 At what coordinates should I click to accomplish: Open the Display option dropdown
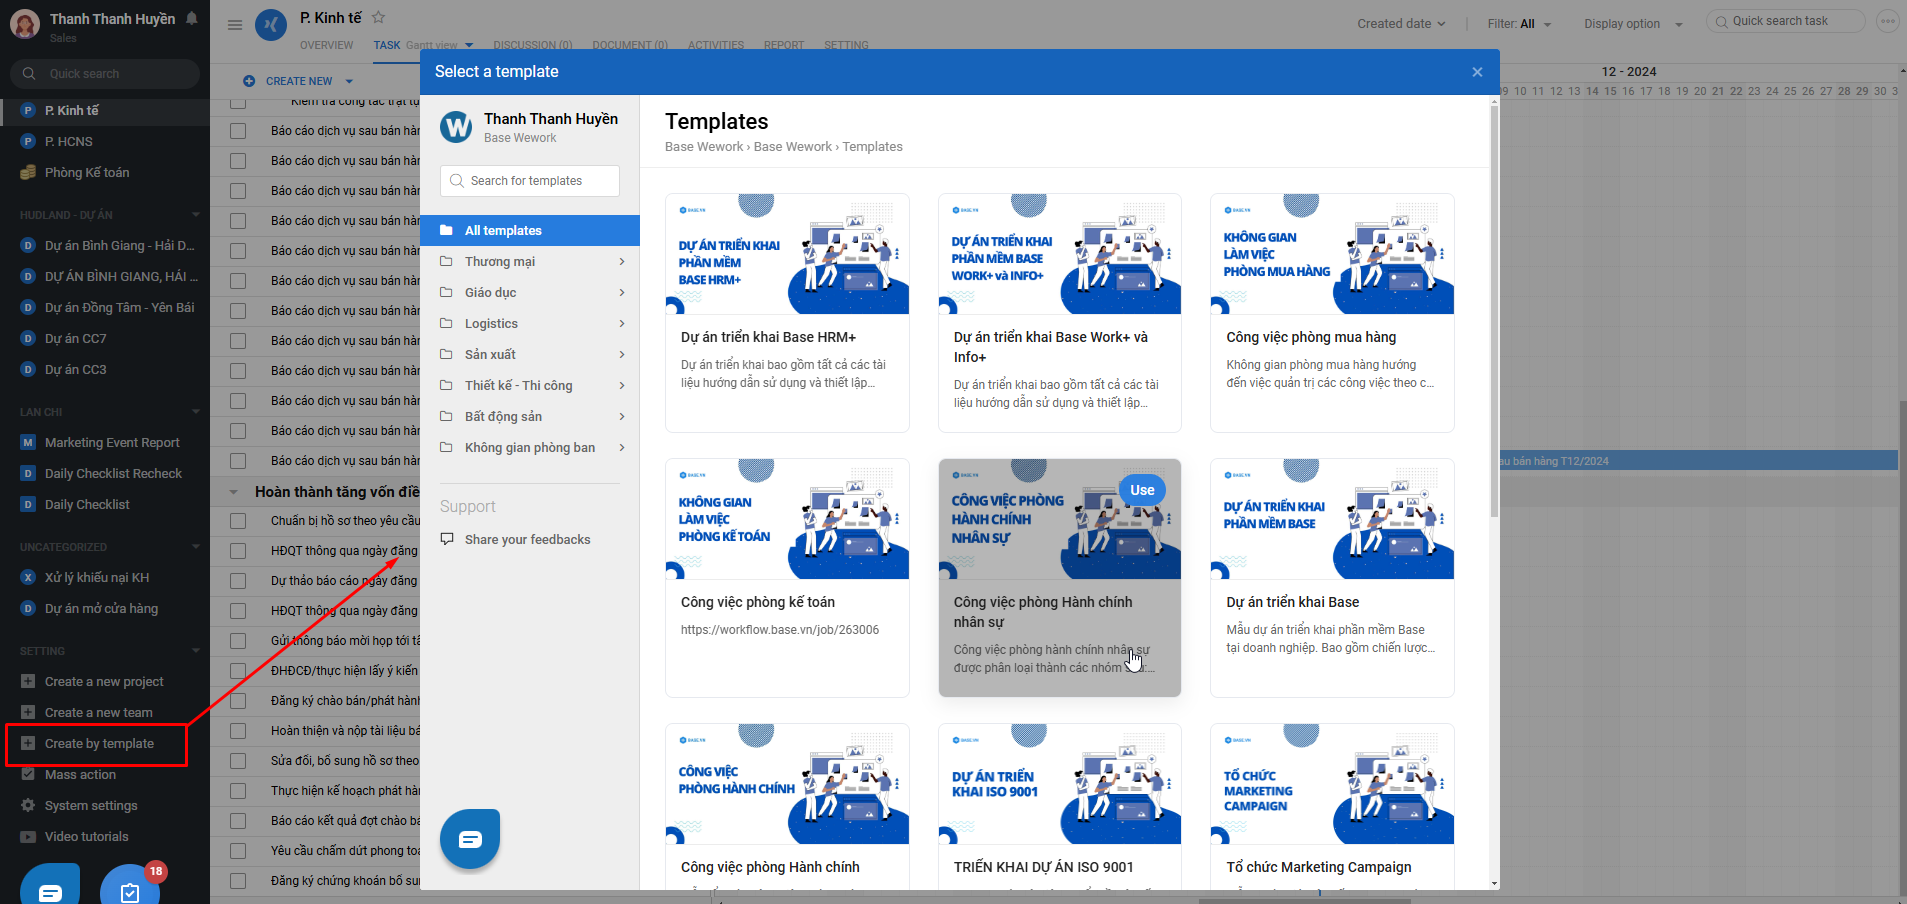(x=1633, y=23)
